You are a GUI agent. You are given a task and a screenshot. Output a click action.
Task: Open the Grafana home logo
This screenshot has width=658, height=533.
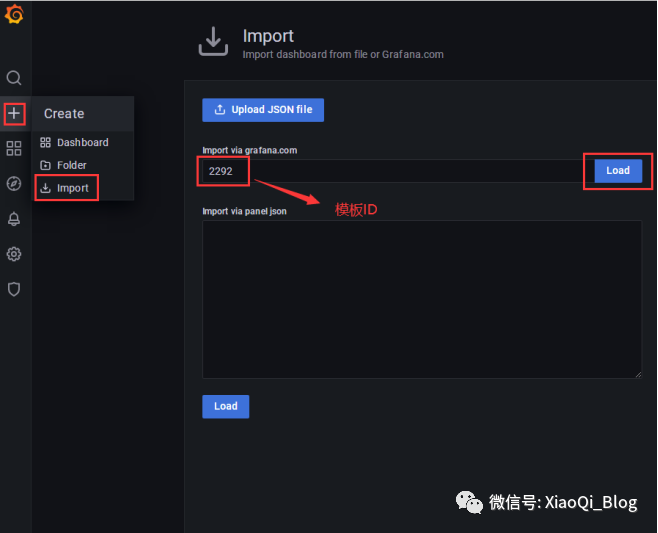[x=14, y=14]
